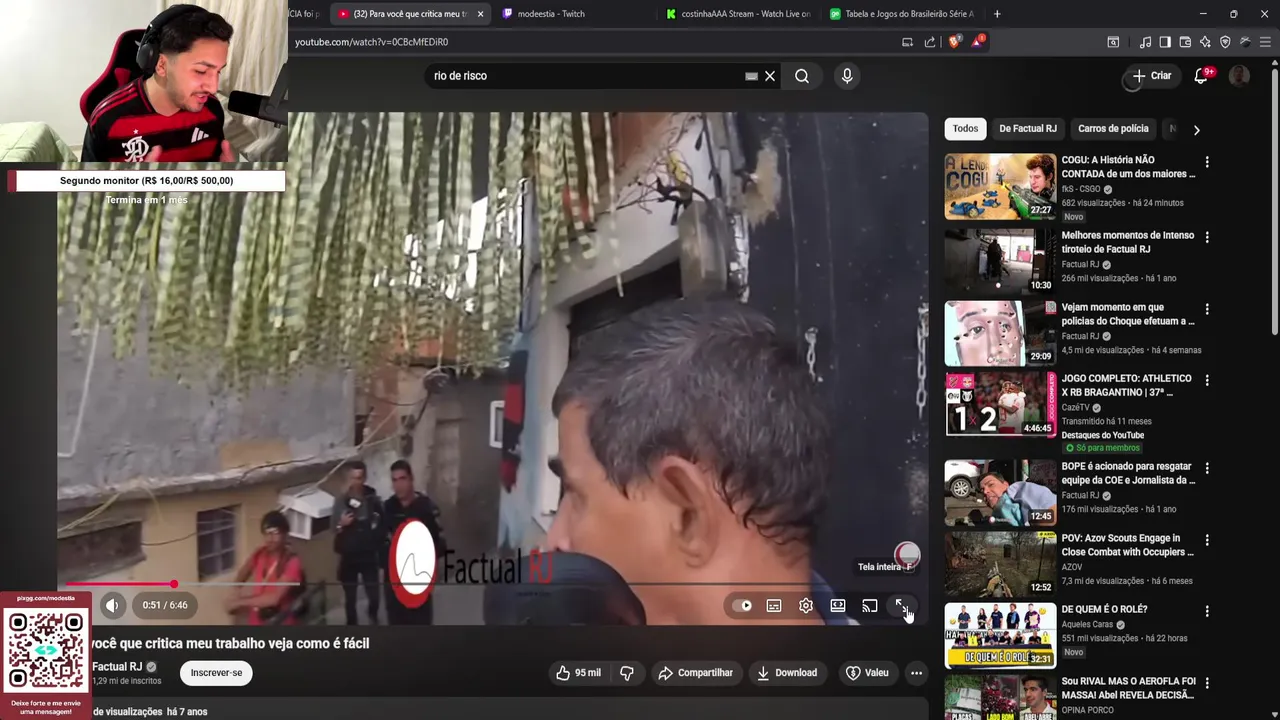Mute the YouTube video volume
The image size is (1280, 720).
tap(112, 605)
